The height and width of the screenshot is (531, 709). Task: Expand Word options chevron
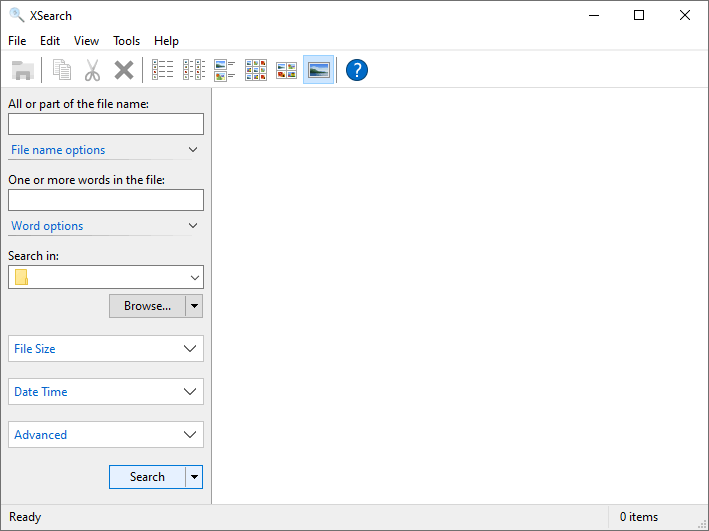[x=193, y=226]
